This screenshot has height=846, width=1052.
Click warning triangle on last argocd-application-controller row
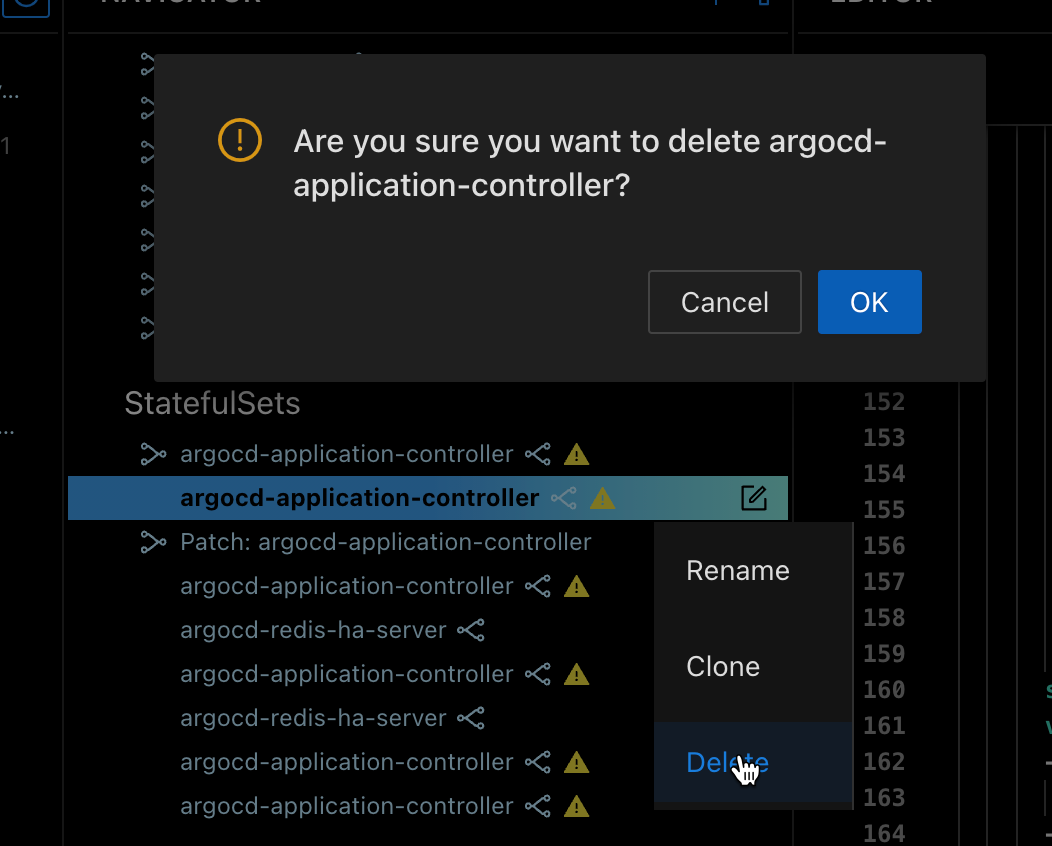tap(576, 806)
